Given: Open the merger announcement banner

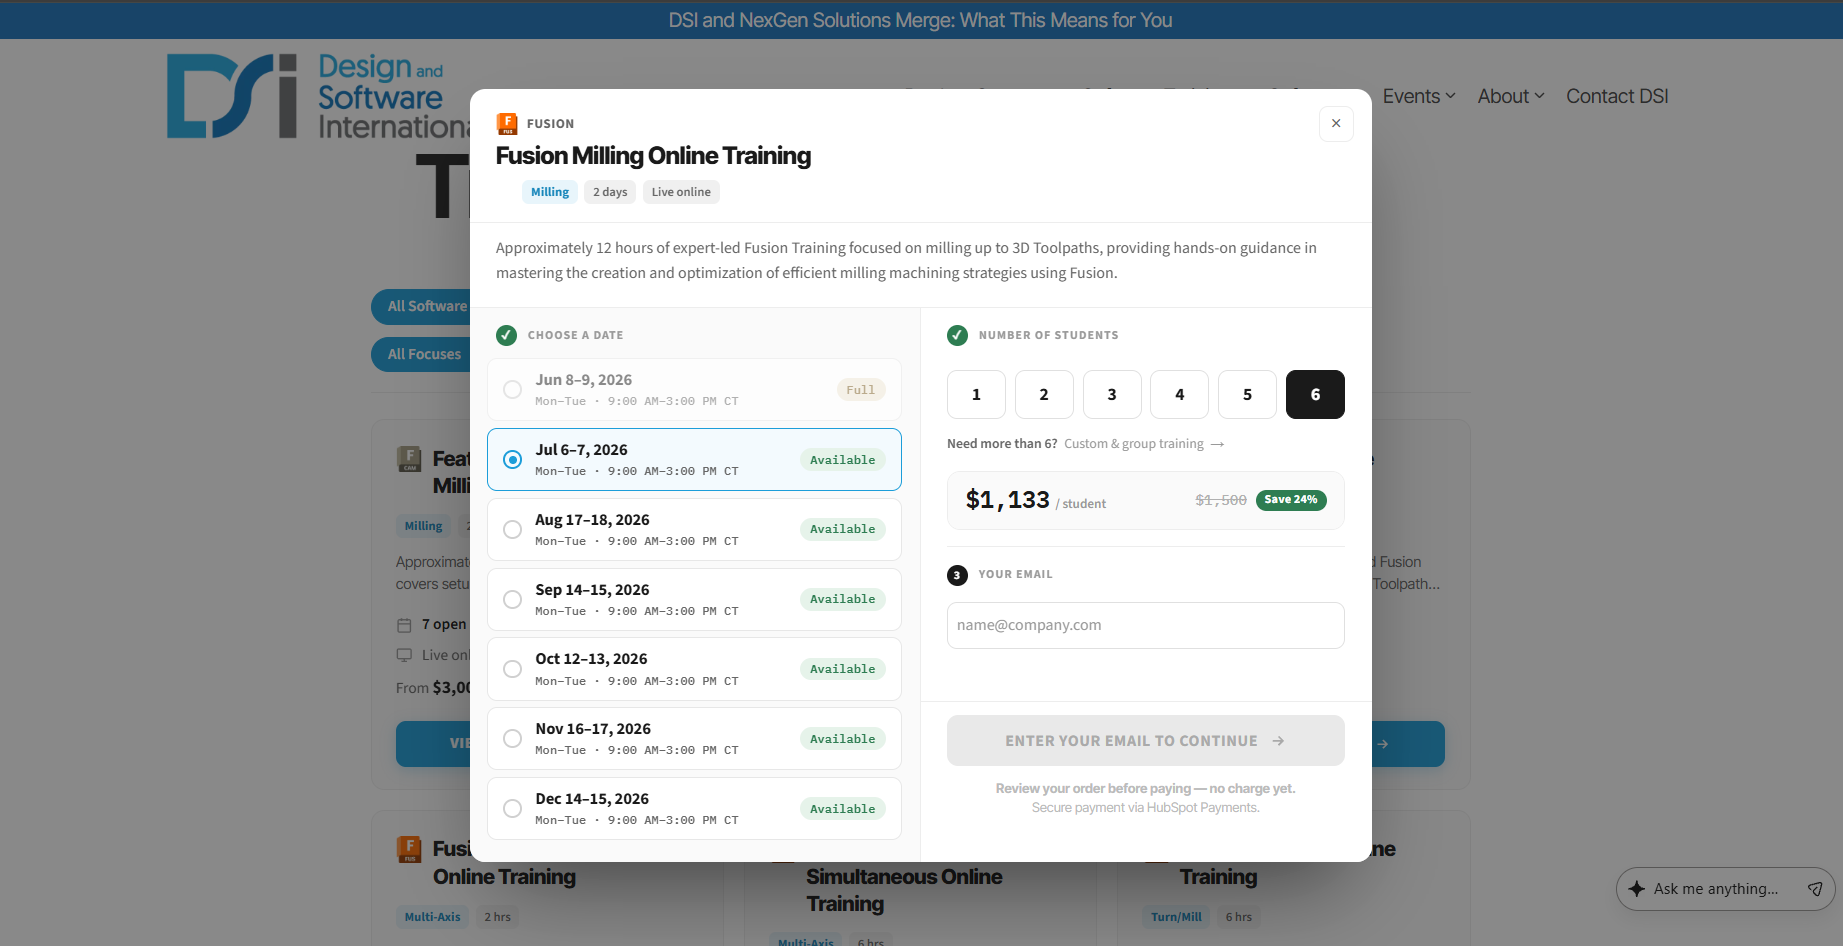Looking at the screenshot, I should [x=921, y=20].
